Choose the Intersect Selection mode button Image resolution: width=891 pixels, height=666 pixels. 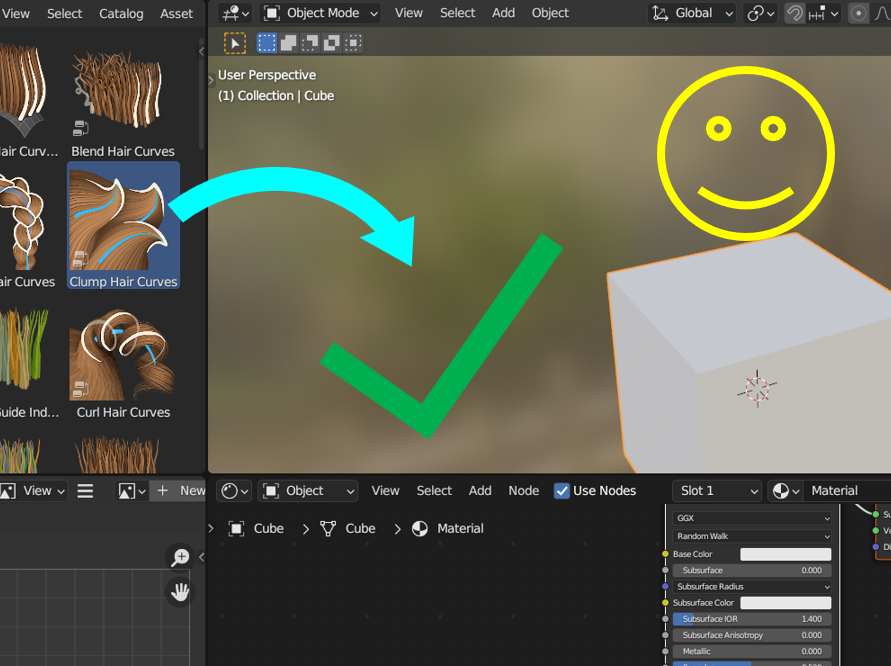353,43
